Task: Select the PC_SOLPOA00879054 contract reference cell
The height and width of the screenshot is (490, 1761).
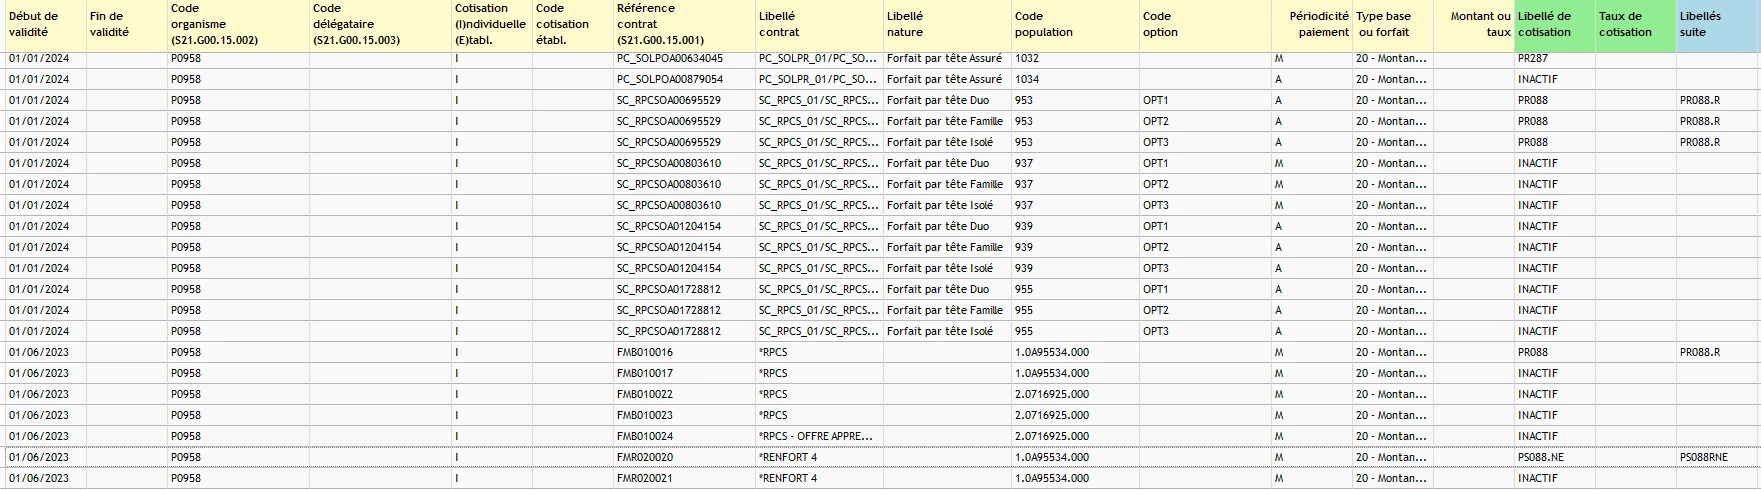Action: 684,79
